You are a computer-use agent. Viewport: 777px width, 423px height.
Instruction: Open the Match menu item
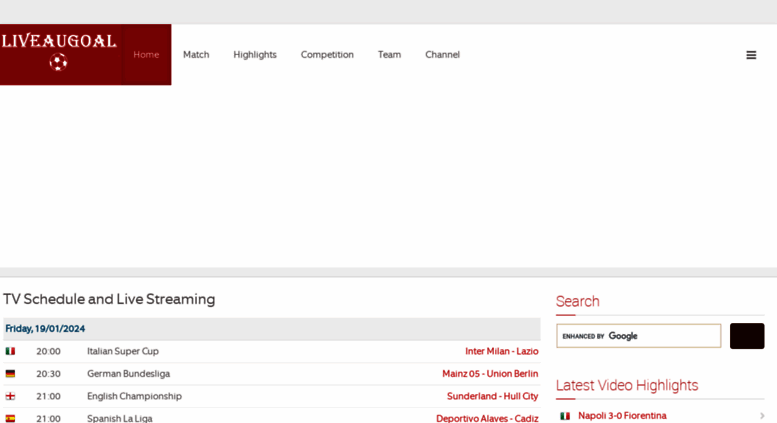tap(196, 55)
